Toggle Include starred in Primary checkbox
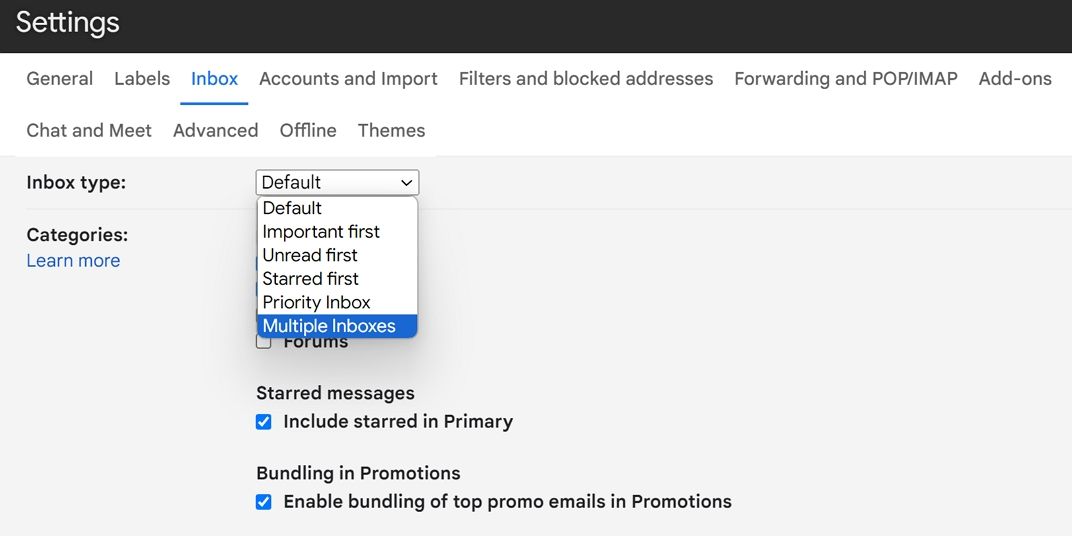The height and width of the screenshot is (536, 1072). coord(264,422)
